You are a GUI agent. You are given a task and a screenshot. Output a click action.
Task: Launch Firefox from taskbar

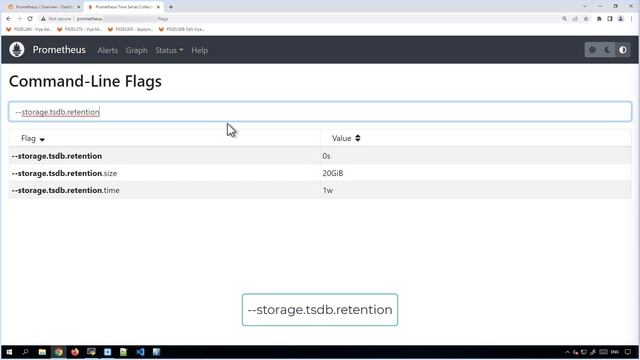(x=75, y=352)
